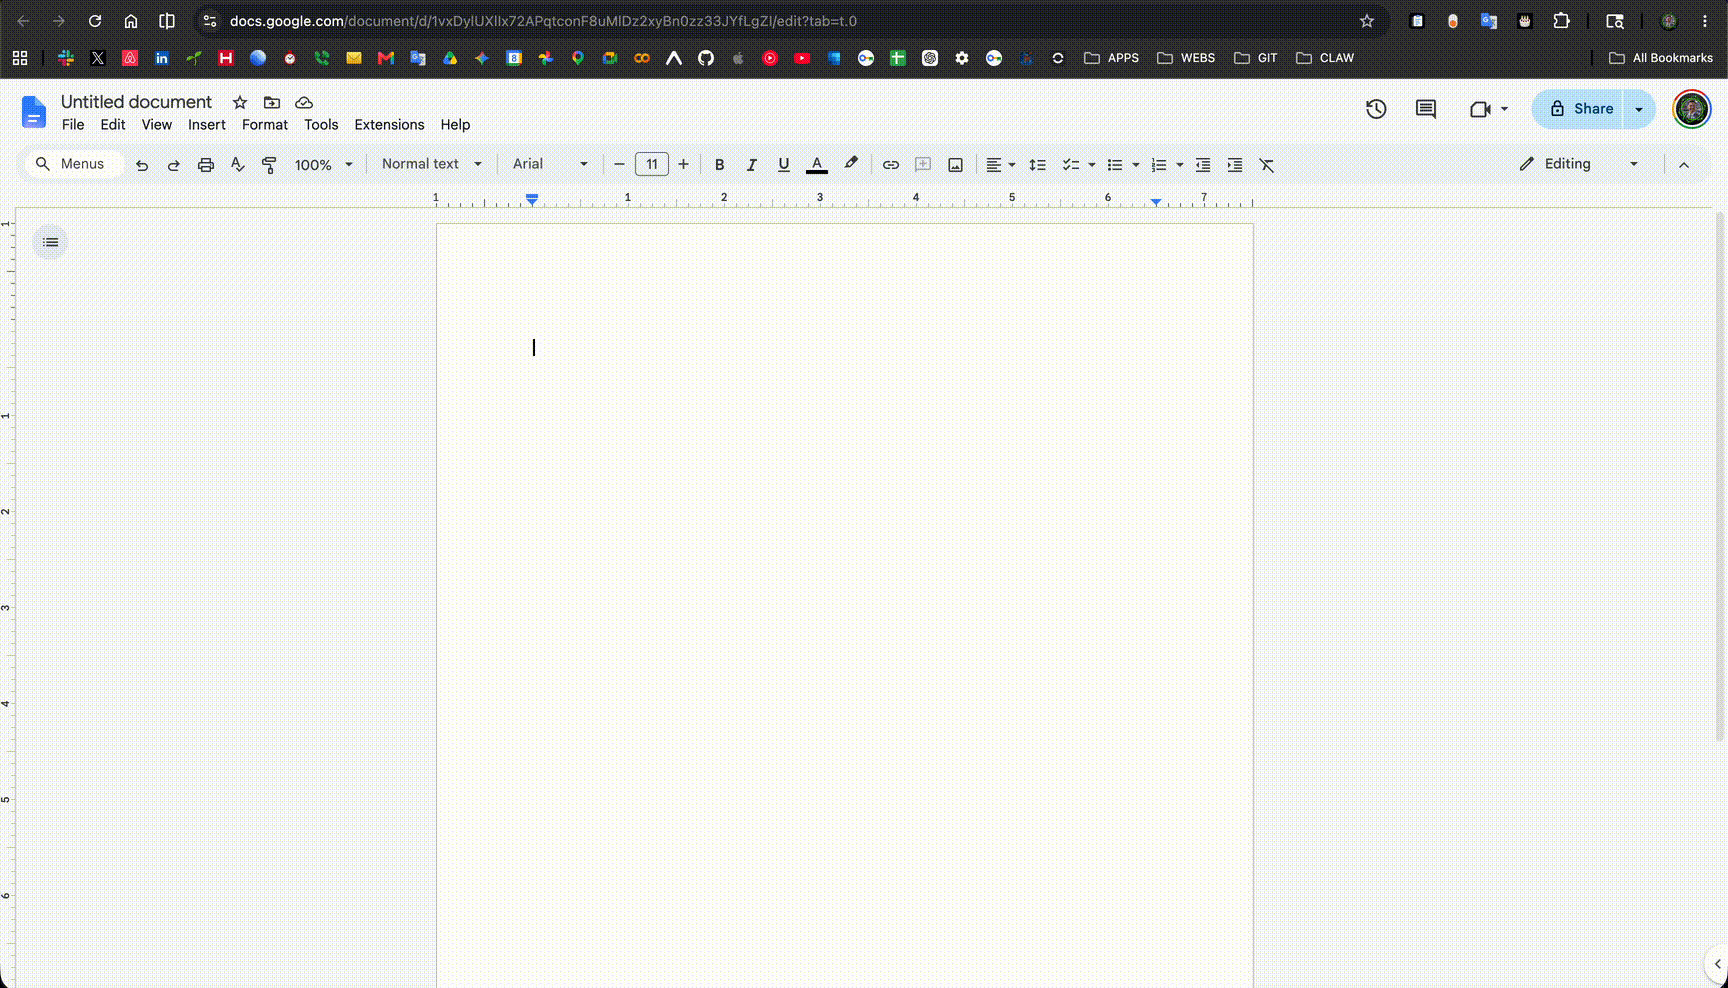The image size is (1728, 988).
Task: Open Arial font dropdown
Action: click(550, 164)
